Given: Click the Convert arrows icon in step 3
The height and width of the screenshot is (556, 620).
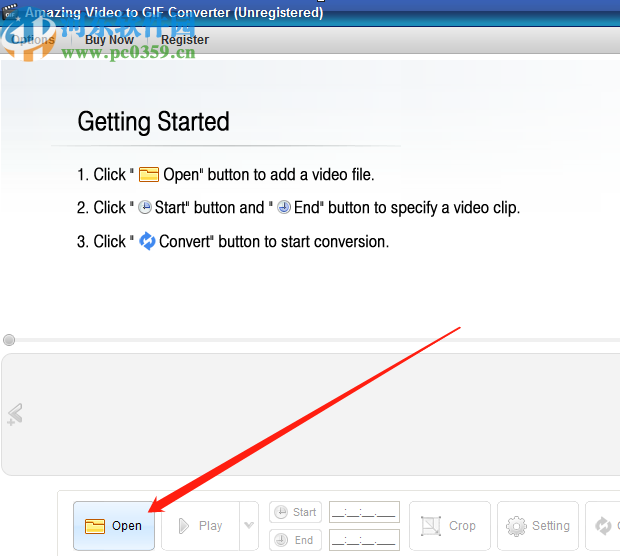Looking at the screenshot, I should click(147, 241).
